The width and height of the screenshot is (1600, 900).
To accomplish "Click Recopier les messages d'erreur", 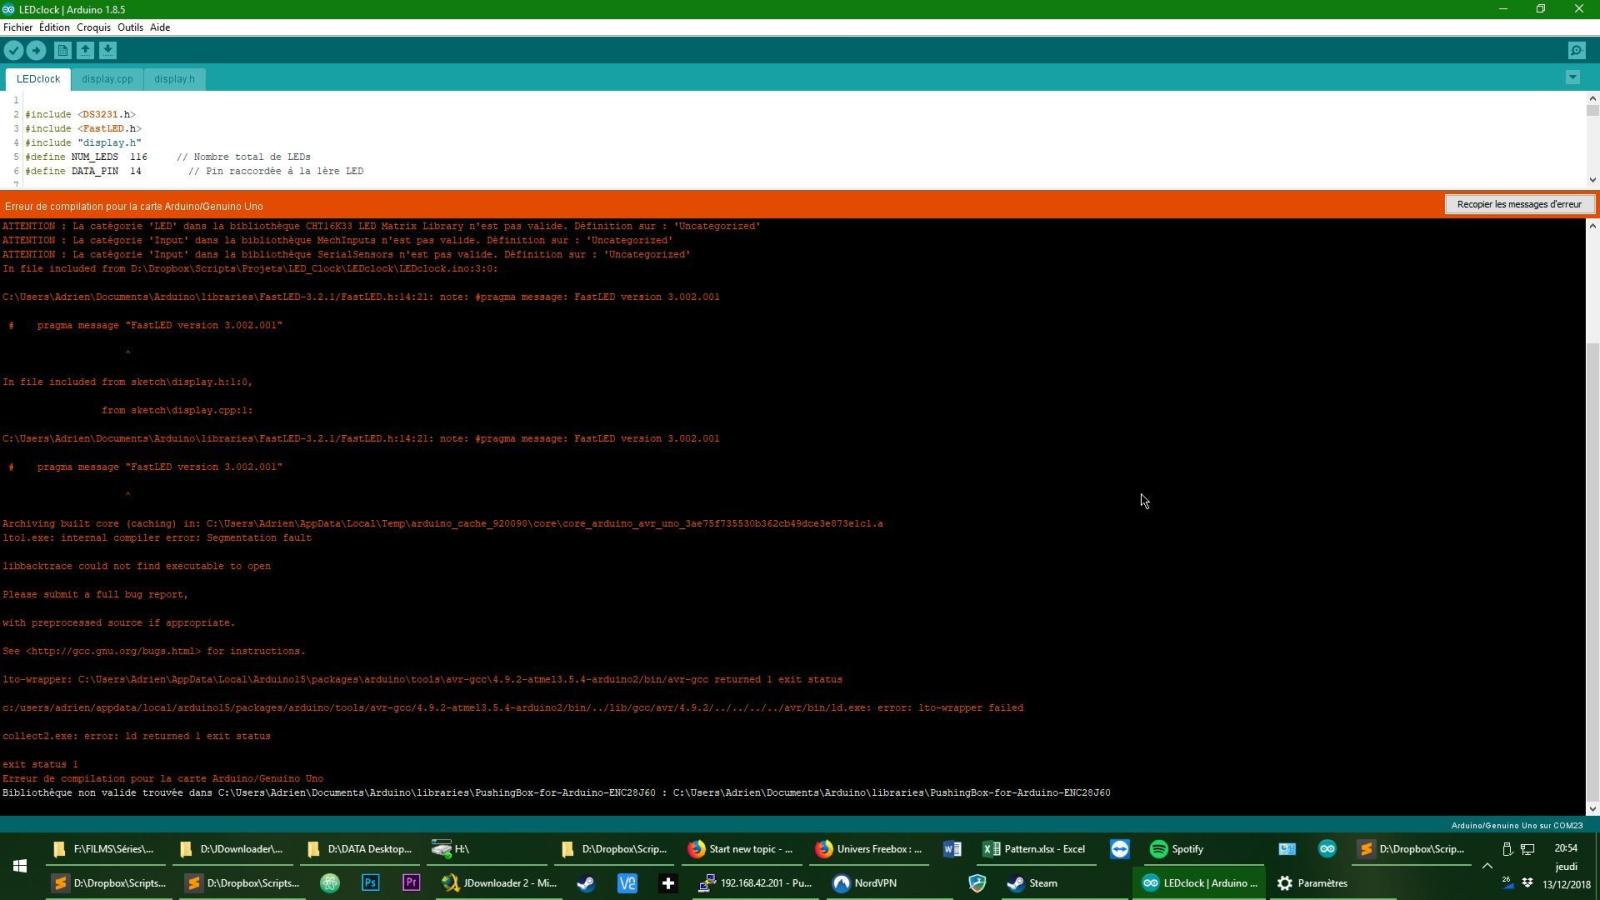I will point(1518,204).
